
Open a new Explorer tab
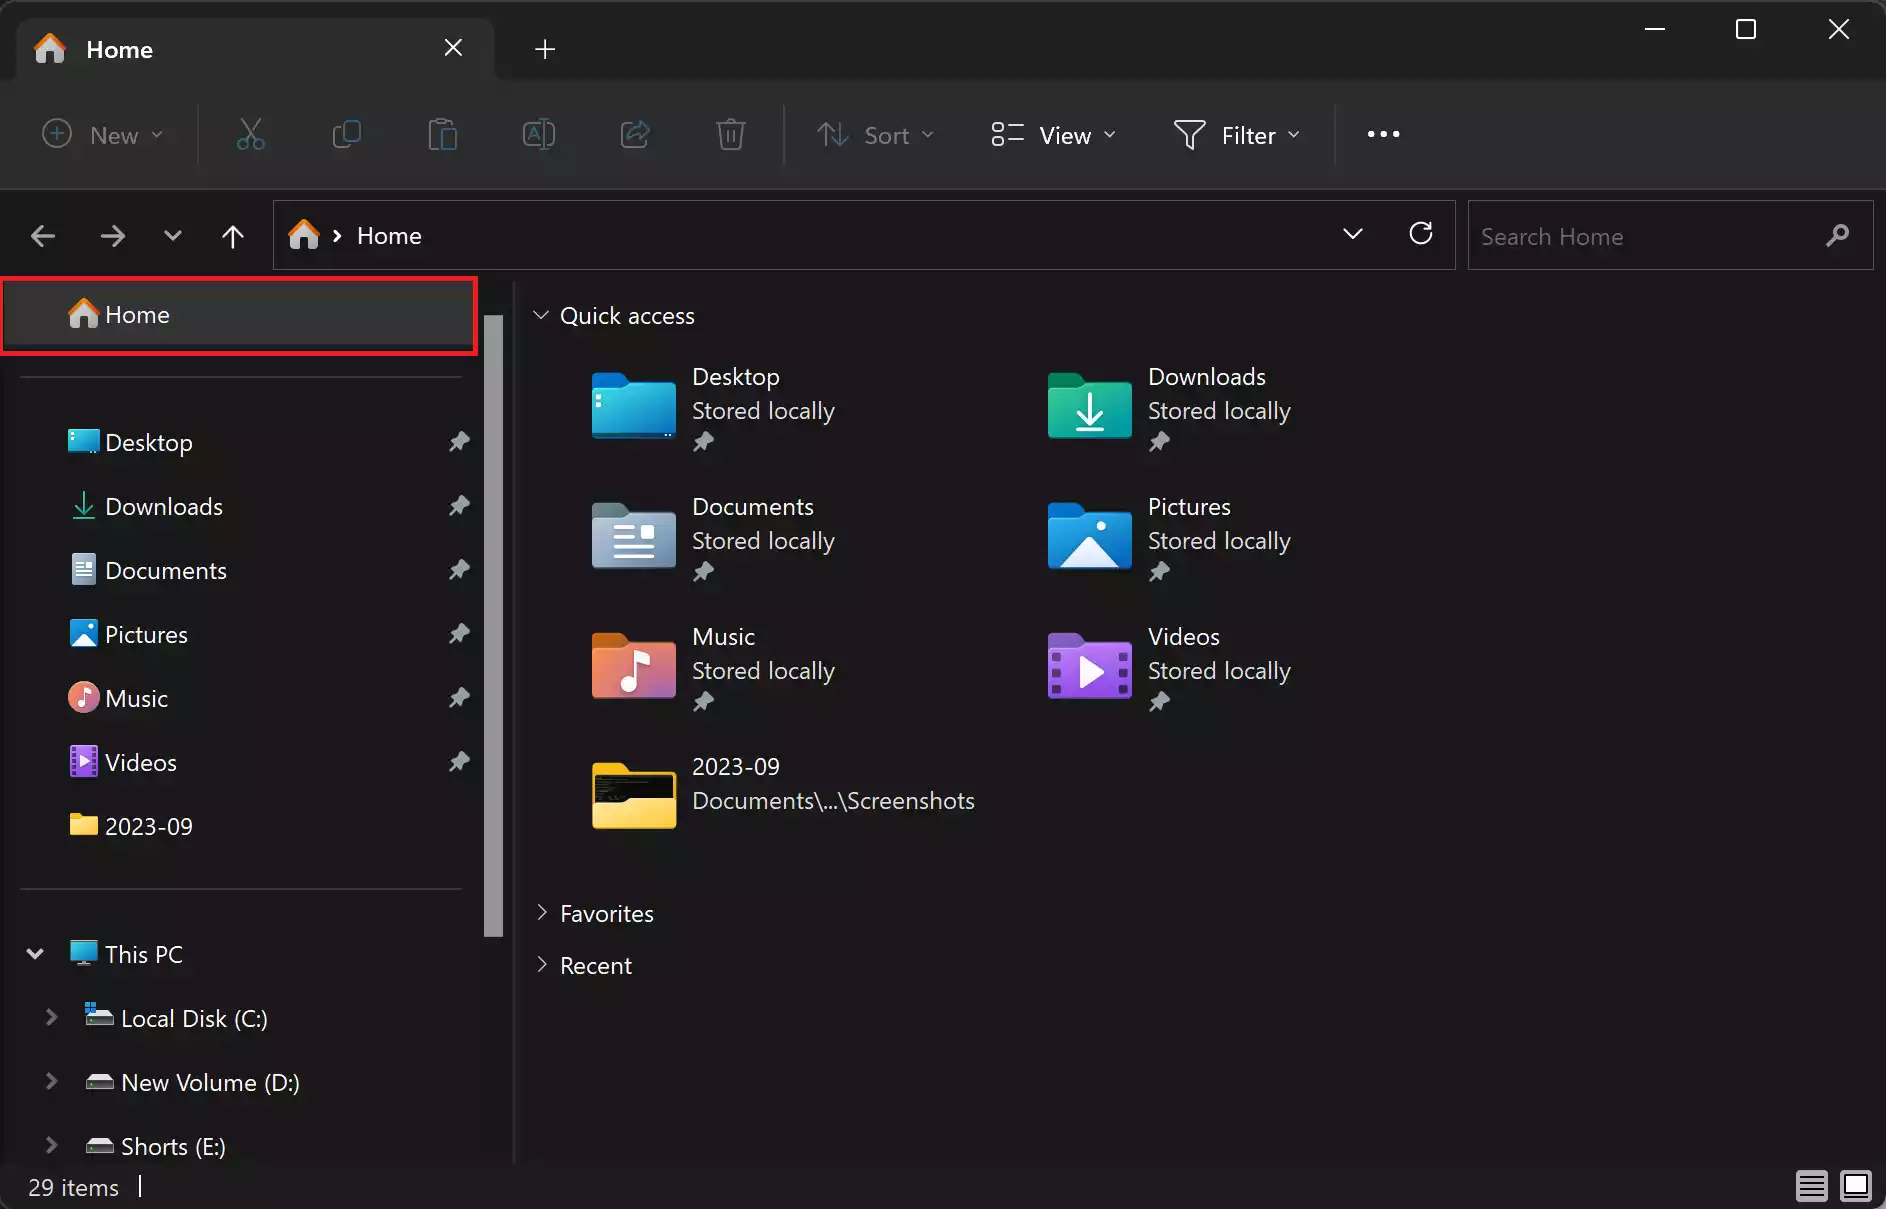(544, 48)
